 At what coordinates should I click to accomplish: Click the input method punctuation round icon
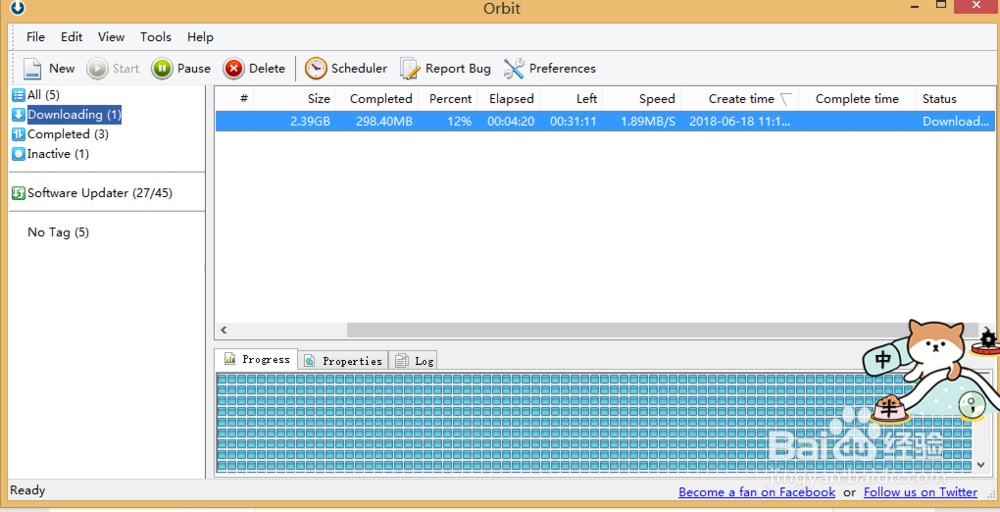click(x=972, y=404)
